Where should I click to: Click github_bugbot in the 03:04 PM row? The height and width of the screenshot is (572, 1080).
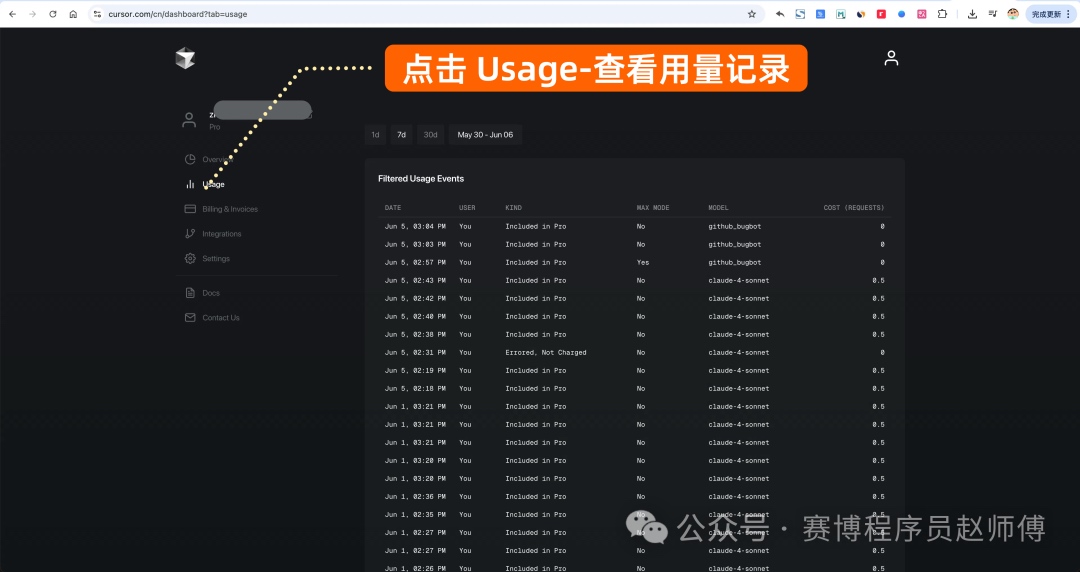tap(735, 226)
